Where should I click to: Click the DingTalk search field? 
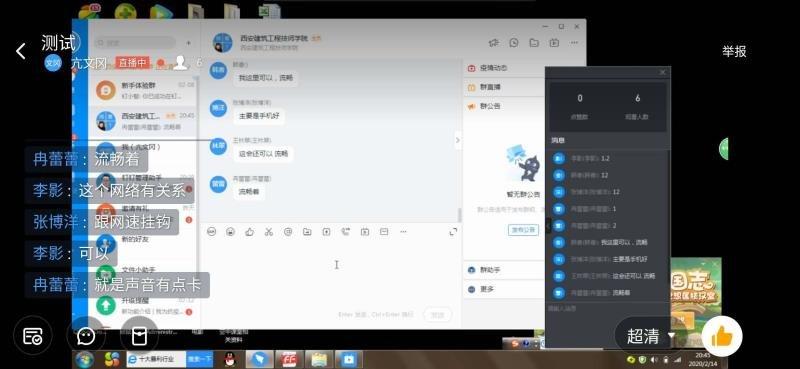pyautogui.click(x=135, y=43)
